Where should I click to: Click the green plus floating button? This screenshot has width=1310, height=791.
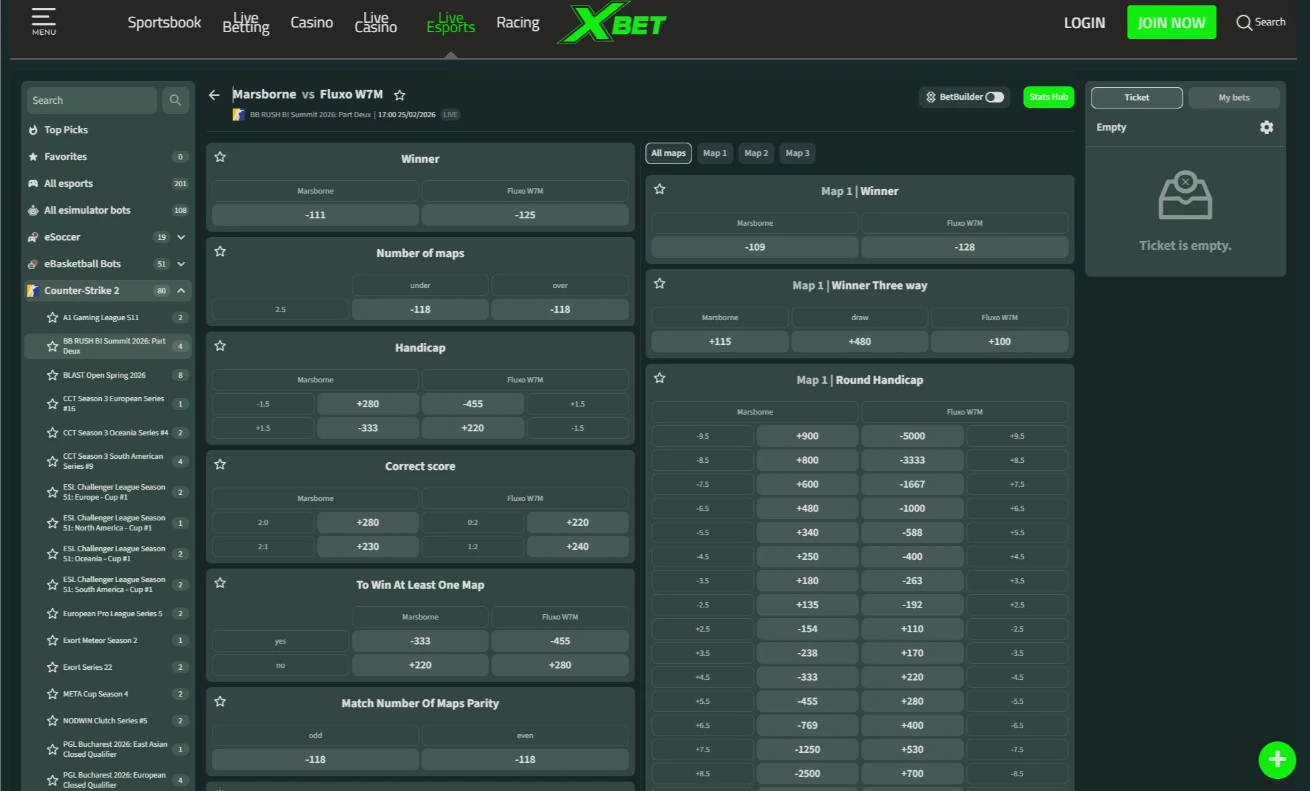(x=1277, y=759)
